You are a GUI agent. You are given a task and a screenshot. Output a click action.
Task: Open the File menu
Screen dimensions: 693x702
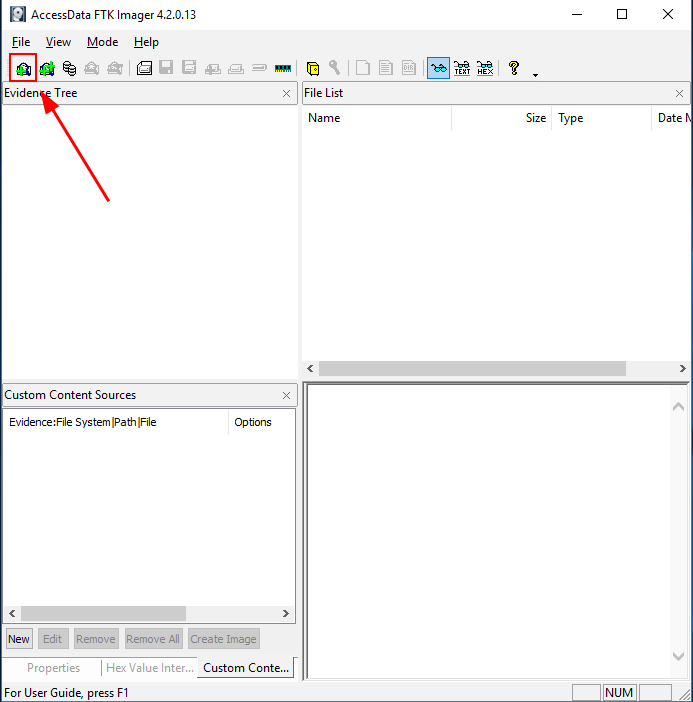click(21, 42)
